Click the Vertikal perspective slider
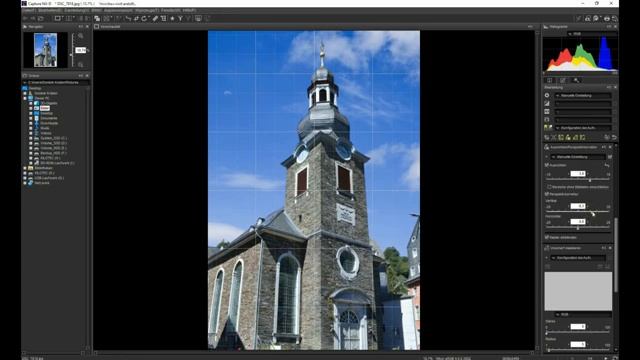Image resolution: width=640 pixels, height=360 pixels. point(578,212)
